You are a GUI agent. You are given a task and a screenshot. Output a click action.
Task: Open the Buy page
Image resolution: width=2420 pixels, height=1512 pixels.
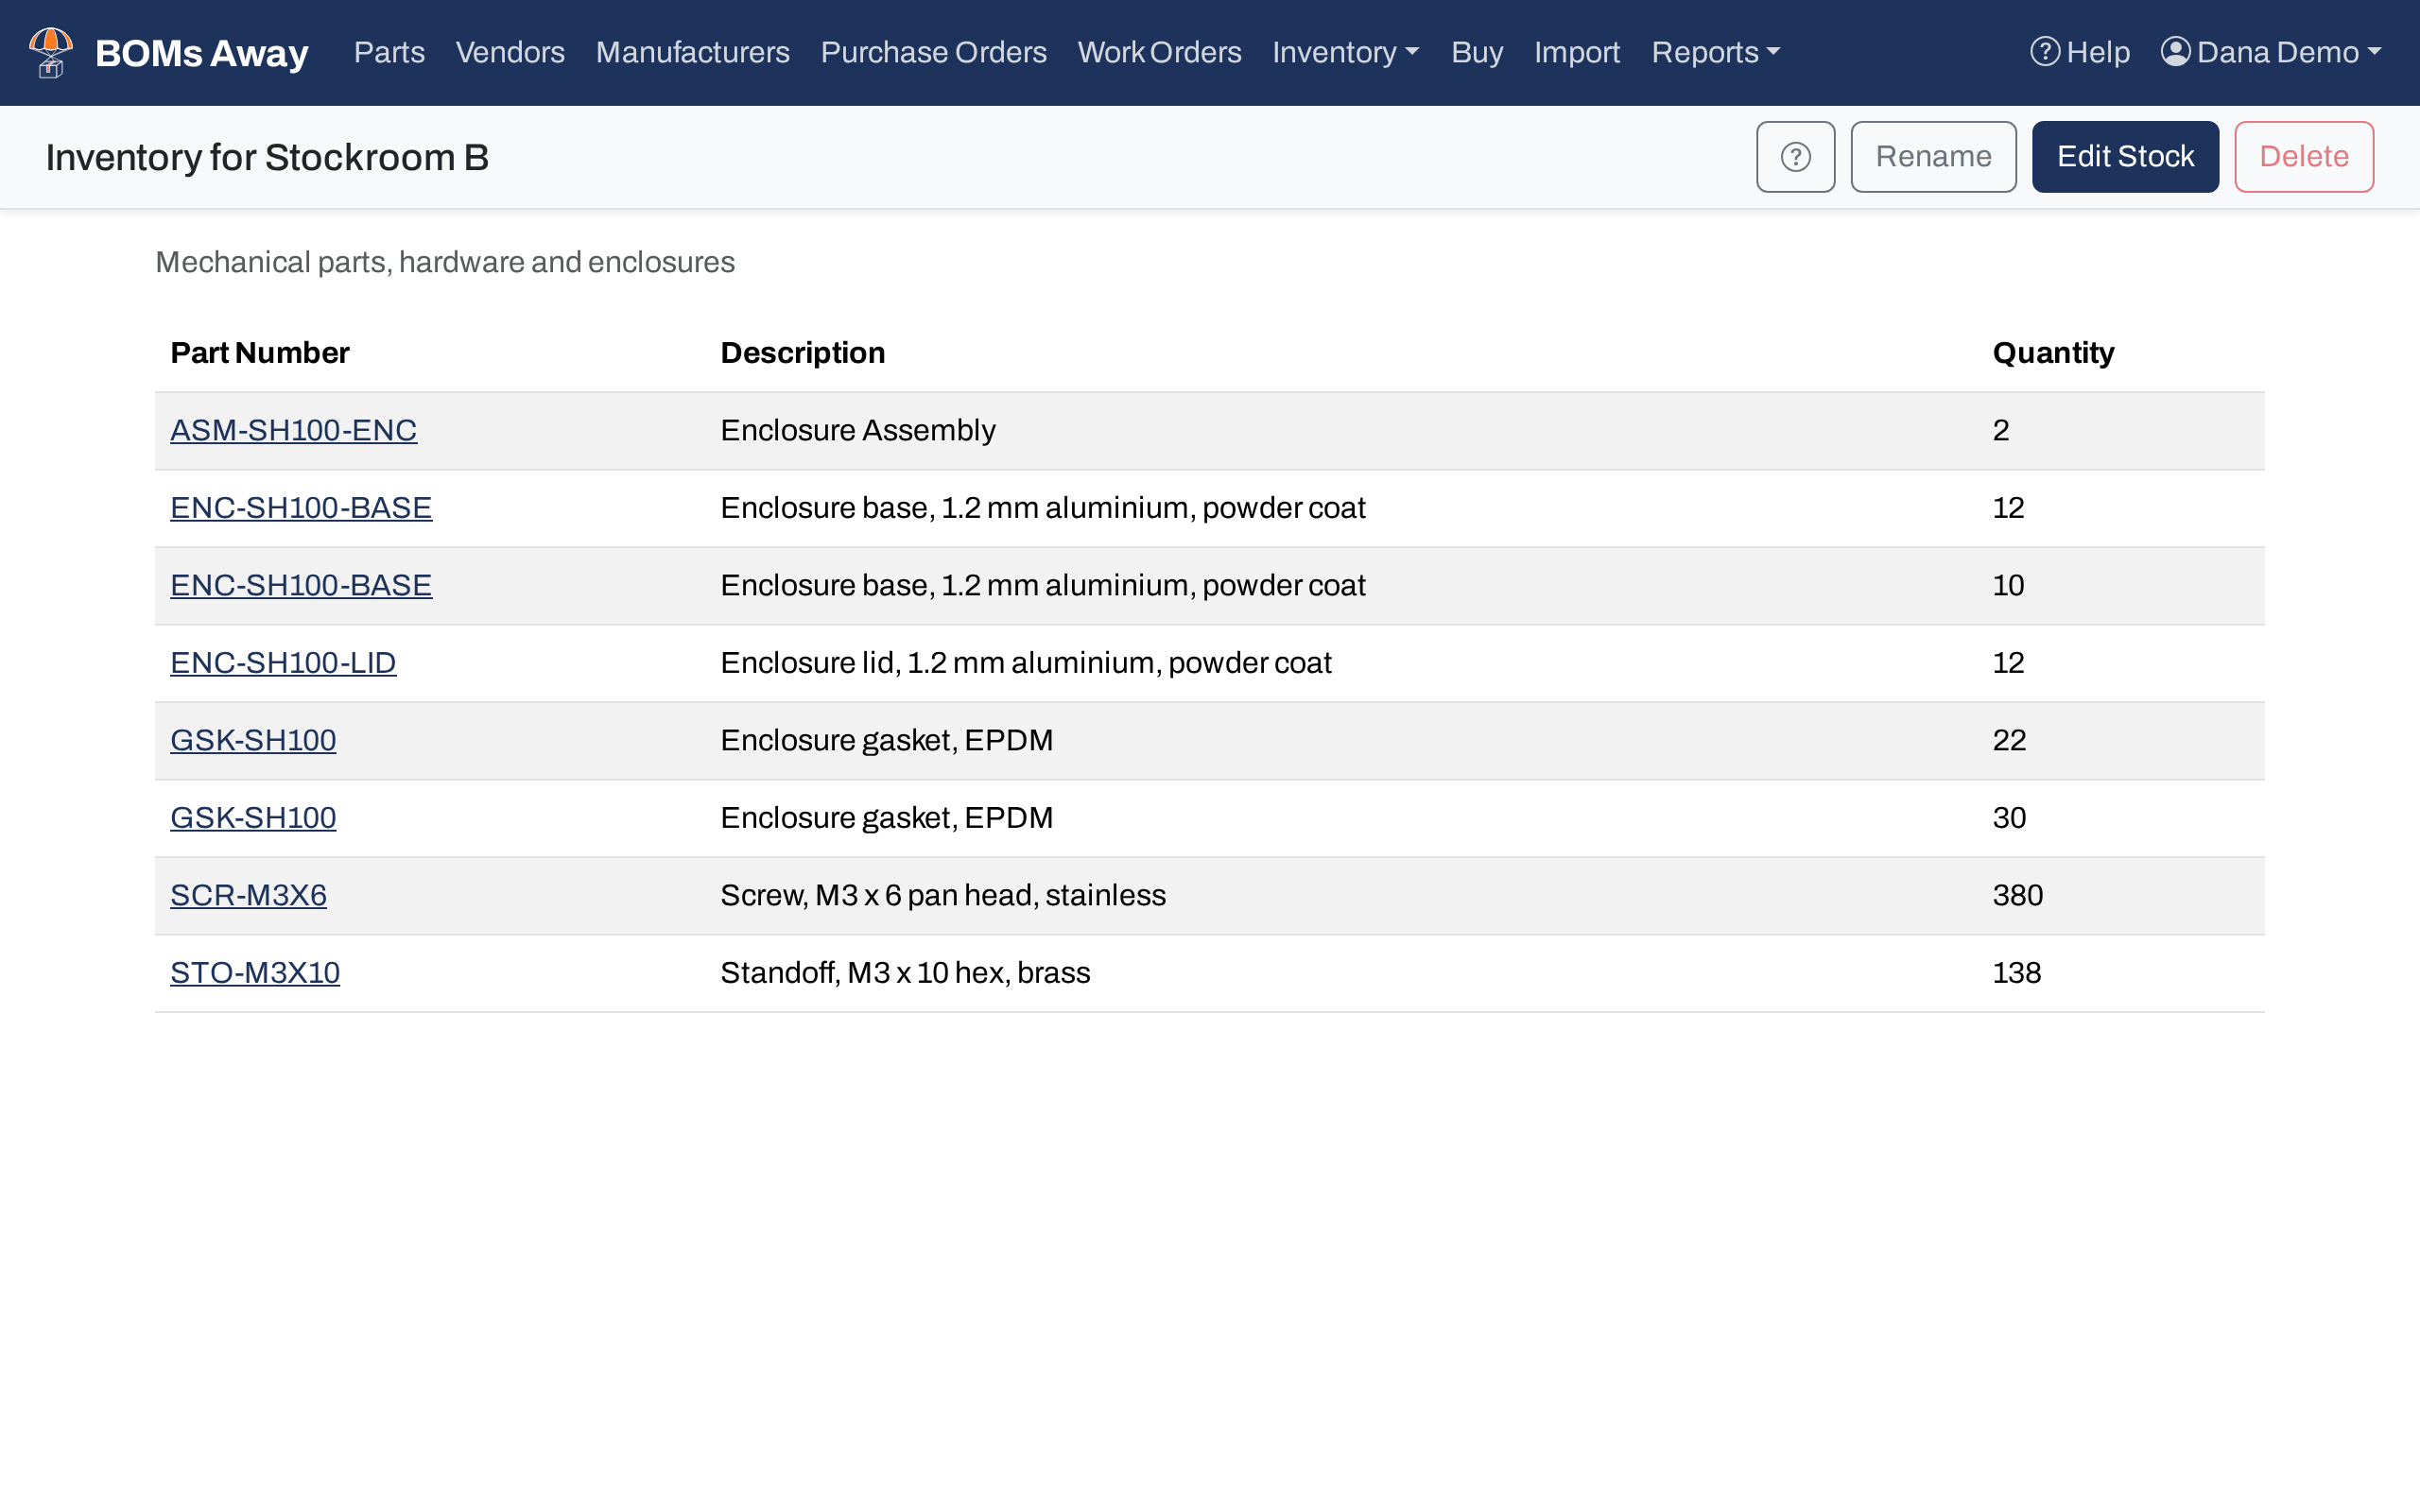click(x=1477, y=52)
